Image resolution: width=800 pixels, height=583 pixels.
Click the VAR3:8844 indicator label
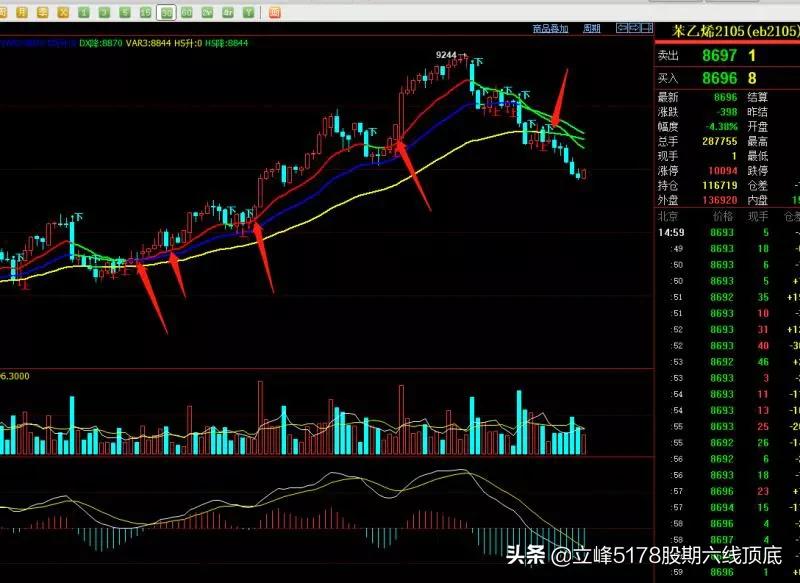(x=148, y=43)
